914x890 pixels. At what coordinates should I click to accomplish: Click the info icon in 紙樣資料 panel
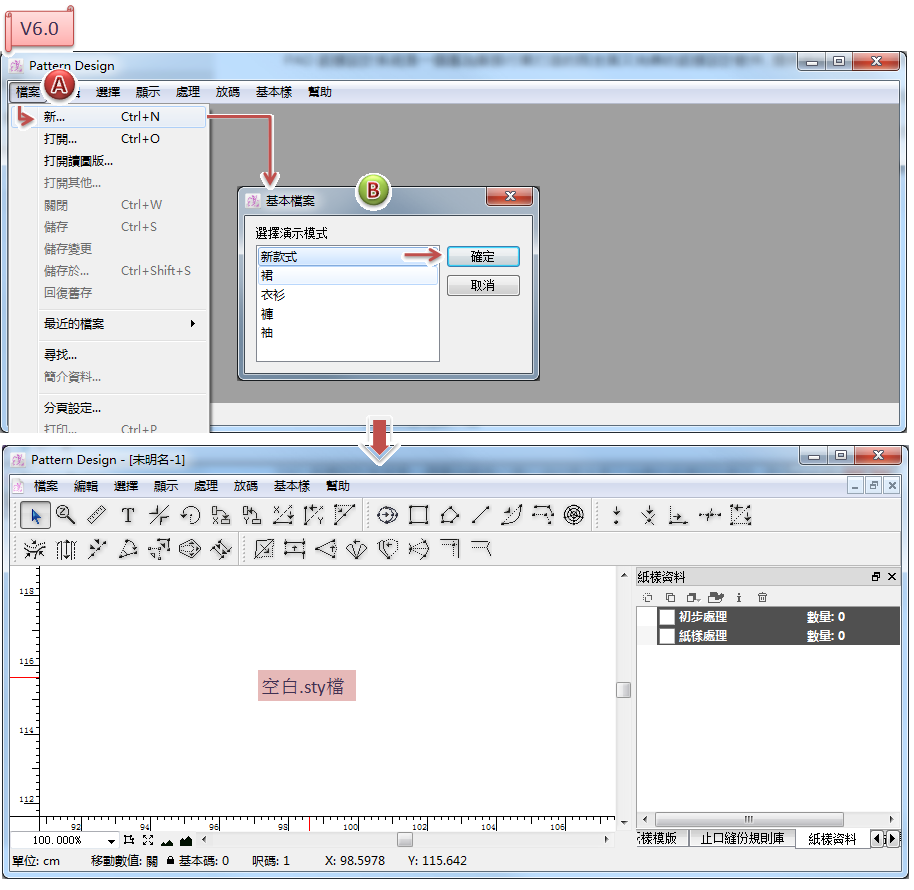coord(739,597)
